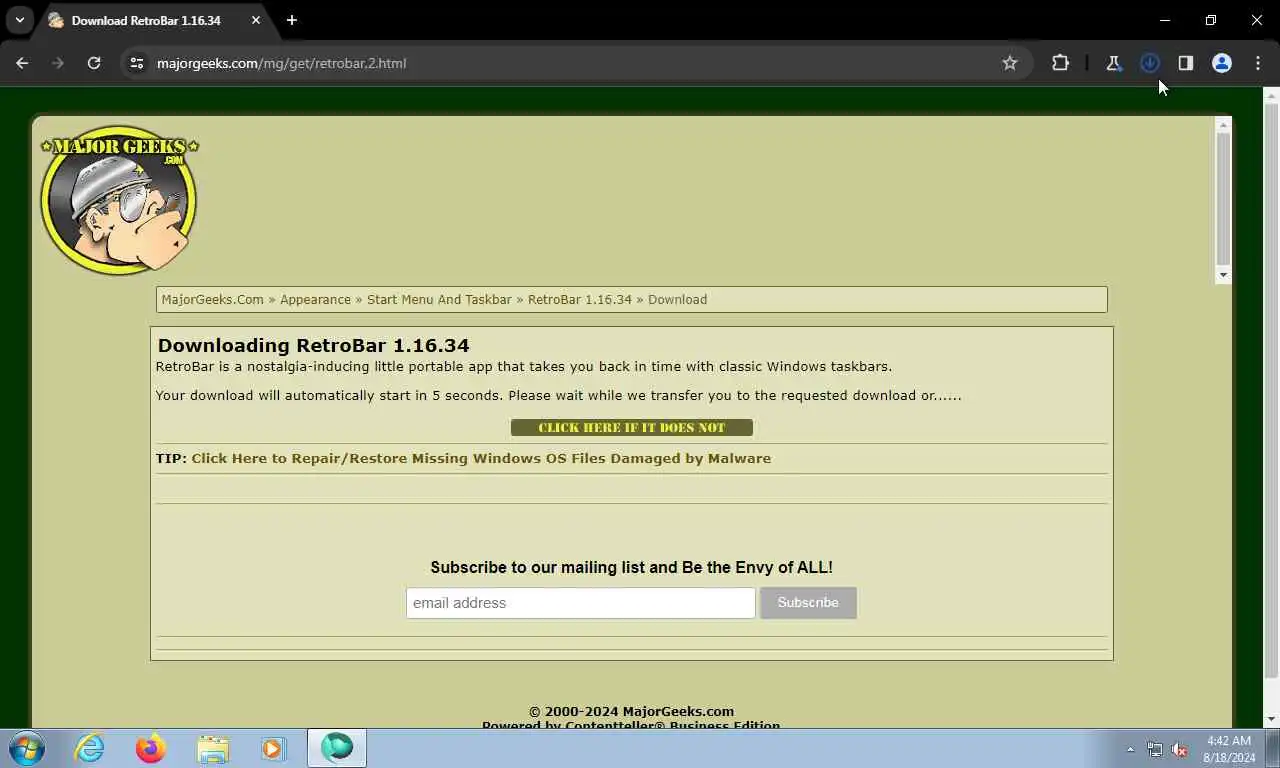Open the Windows Start button
This screenshot has height=768, width=1280.
[27, 748]
